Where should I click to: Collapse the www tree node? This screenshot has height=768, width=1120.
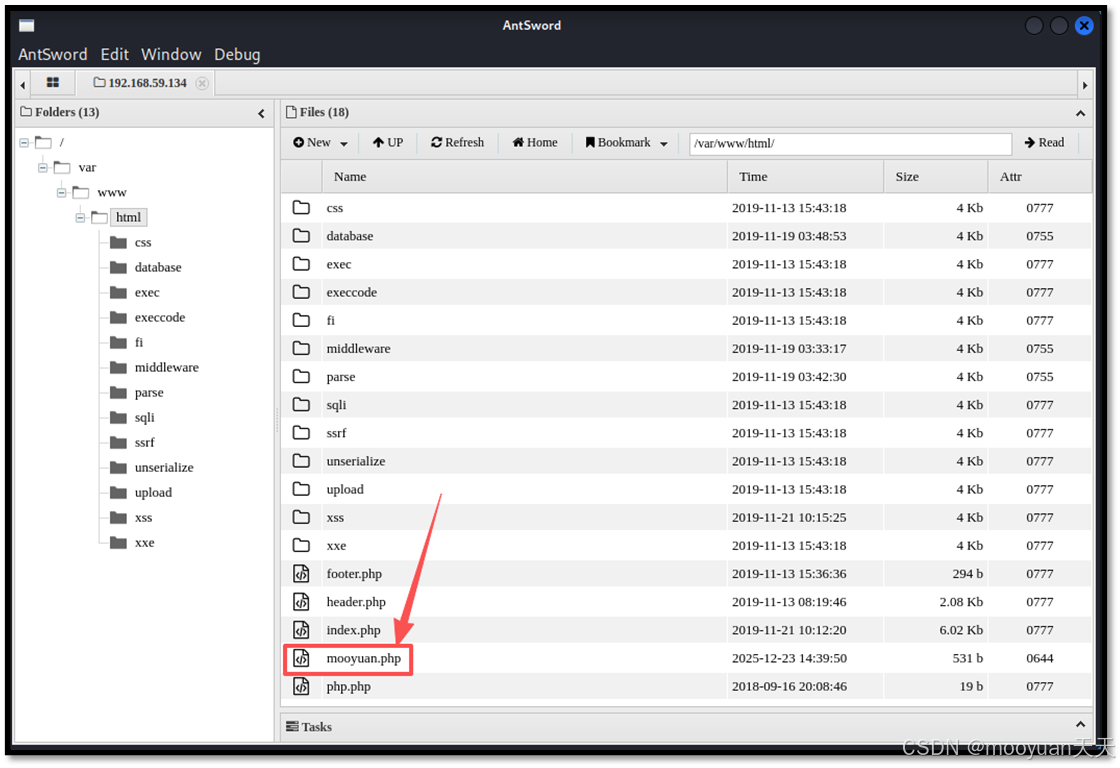tap(61, 193)
